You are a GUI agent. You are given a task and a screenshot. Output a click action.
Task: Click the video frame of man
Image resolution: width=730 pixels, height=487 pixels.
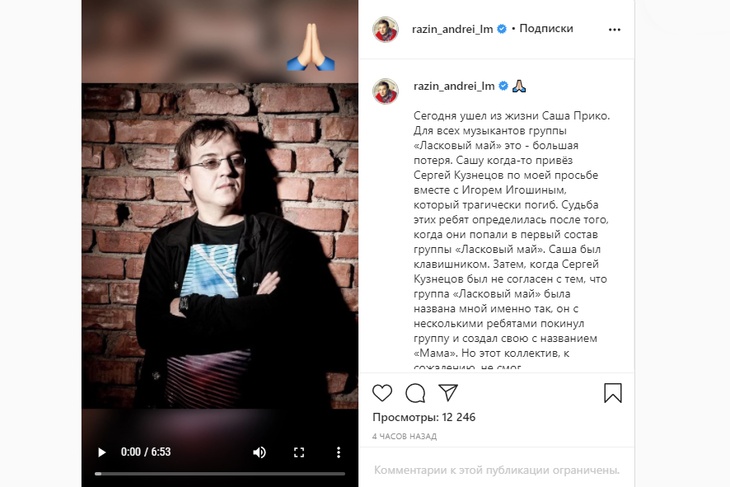(x=220, y=246)
